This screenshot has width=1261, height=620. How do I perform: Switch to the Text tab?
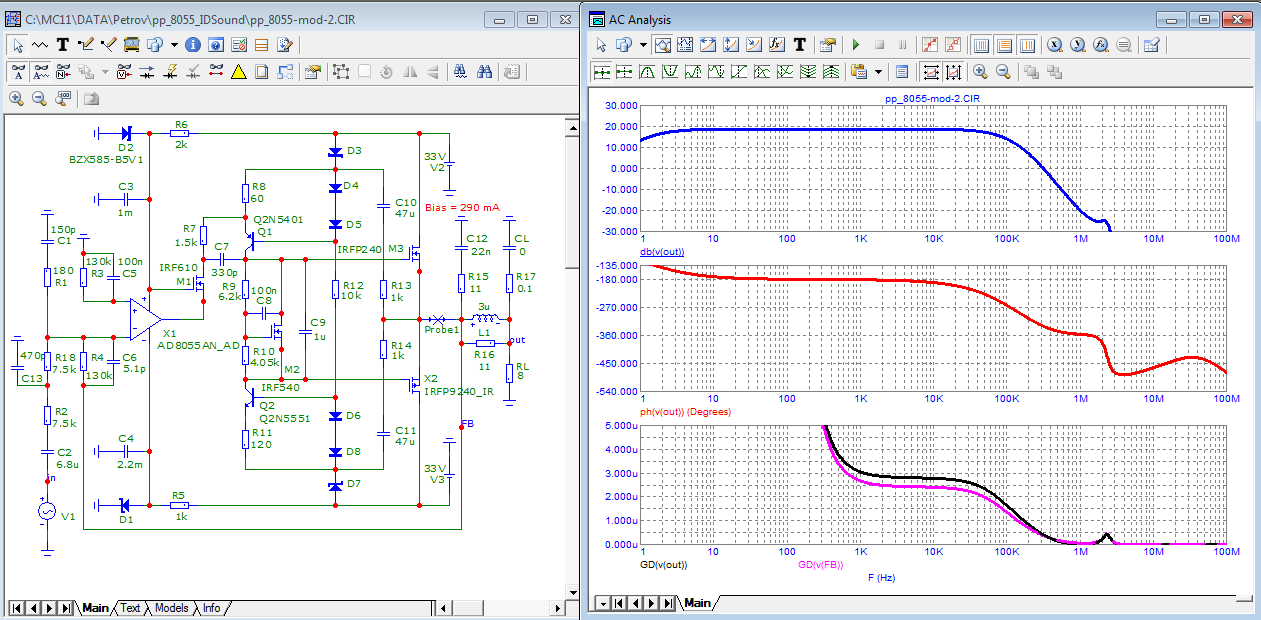(x=130, y=608)
